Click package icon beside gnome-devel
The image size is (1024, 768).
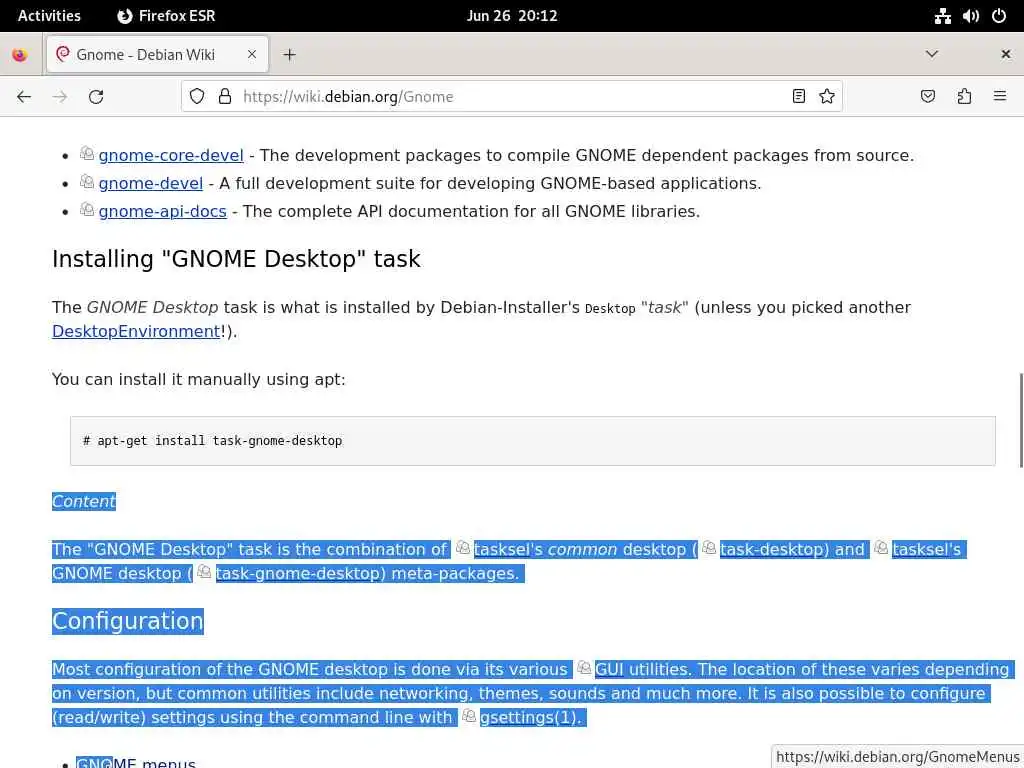pos(87,182)
